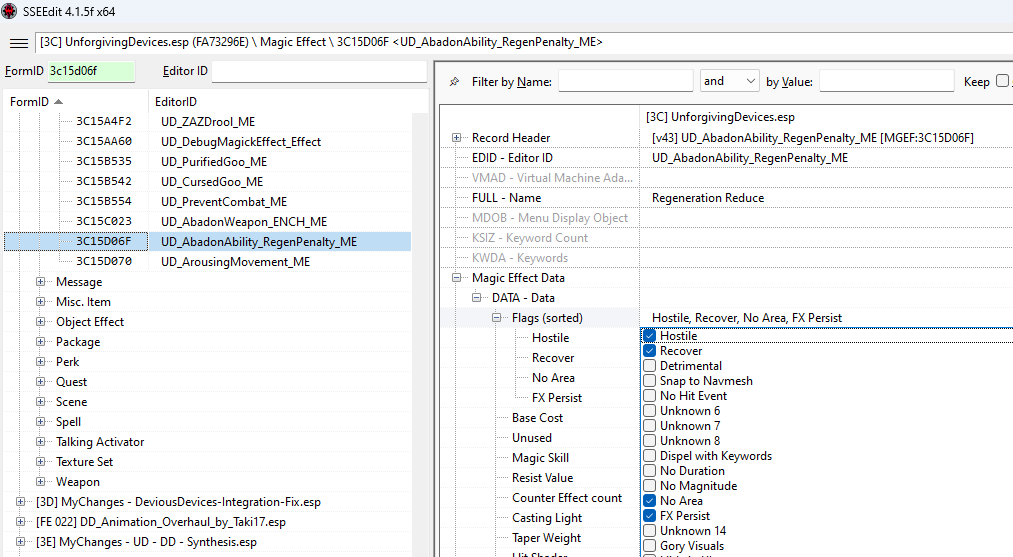Check the Dispel with Keywords flag
1013x557 pixels.
649,456
